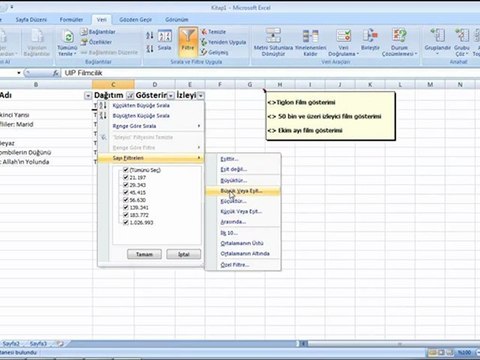Choose Ortalamanın Üstü filter option

tap(243, 243)
